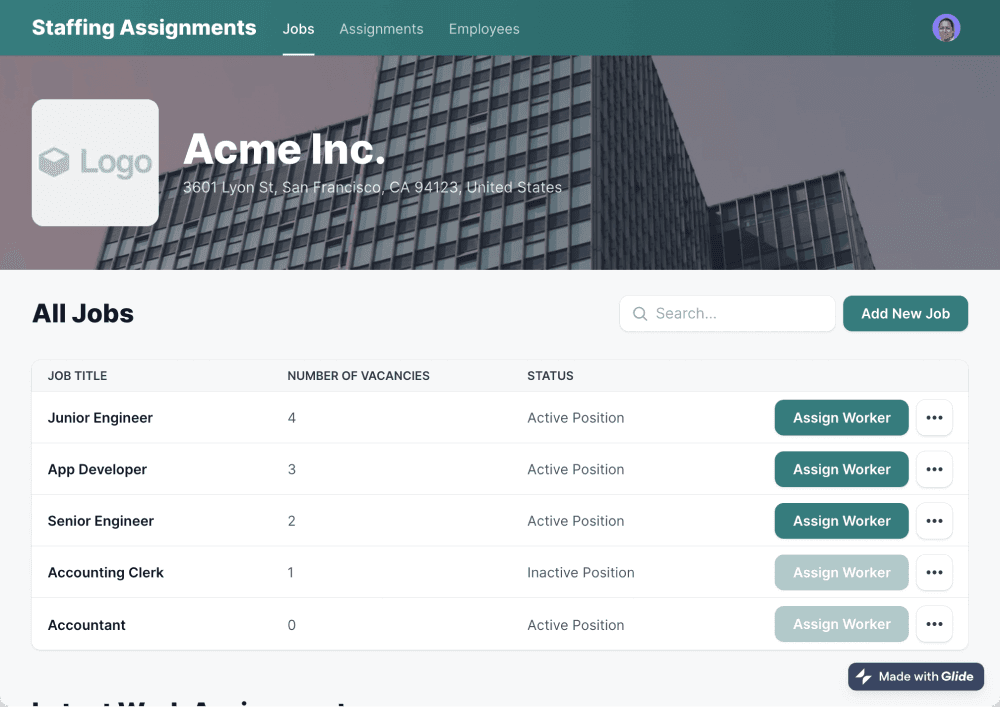Click the Glide lightning bolt icon
This screenshot has height=707, width=1000.
coord(864,676)
